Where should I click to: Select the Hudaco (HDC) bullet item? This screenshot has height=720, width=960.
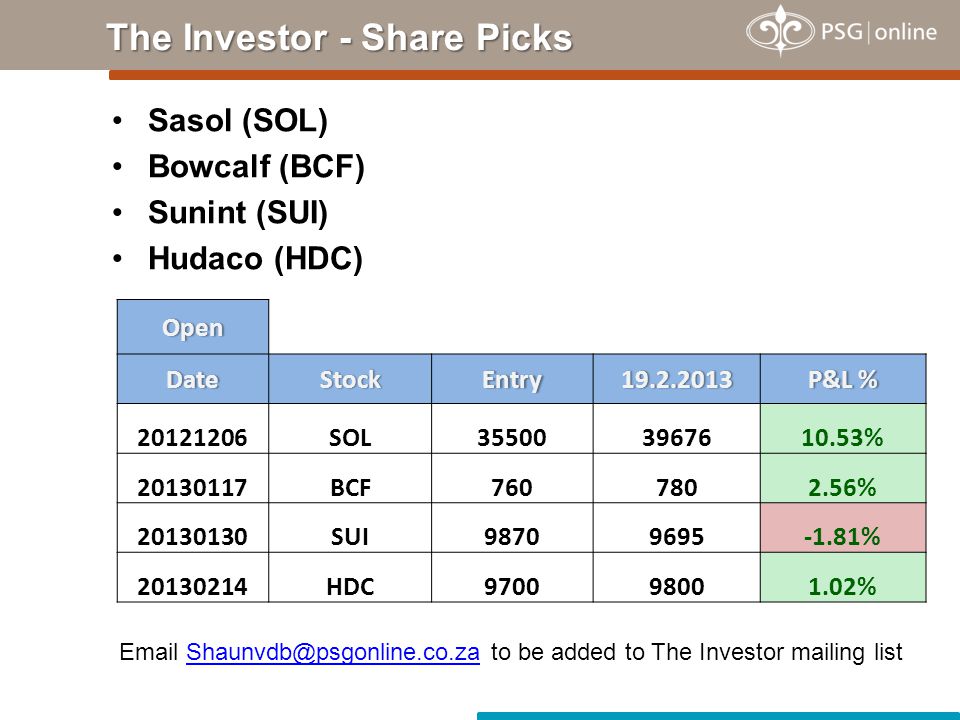click(x=255, y=258)
